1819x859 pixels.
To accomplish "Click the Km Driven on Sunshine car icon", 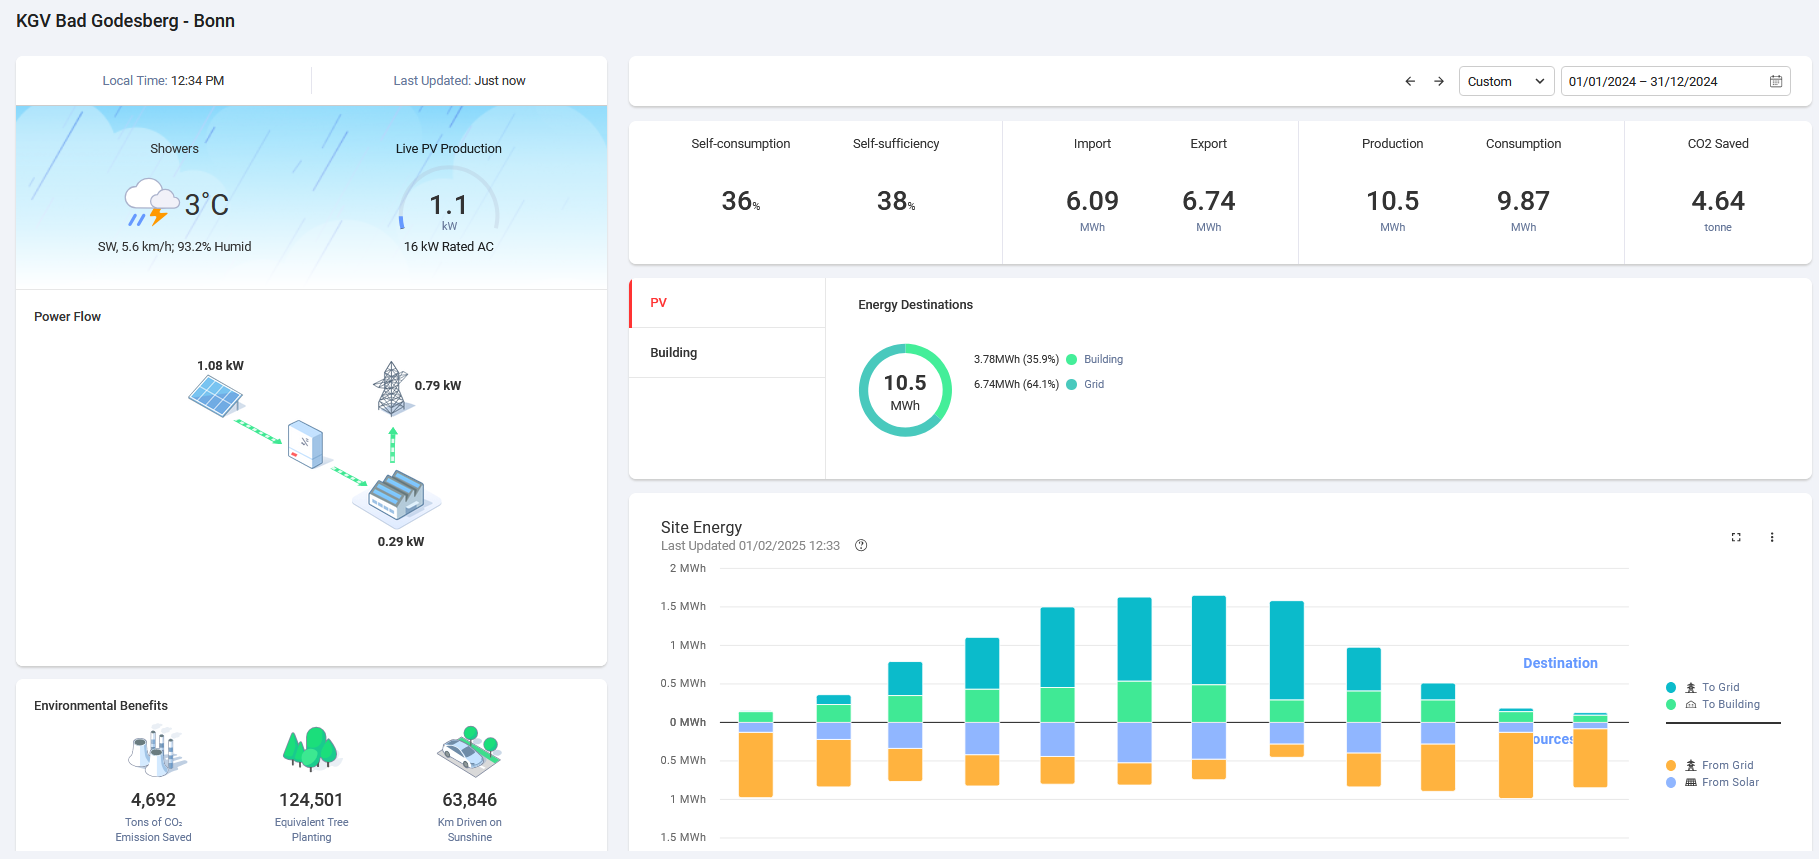I will (x=470, y=751).
